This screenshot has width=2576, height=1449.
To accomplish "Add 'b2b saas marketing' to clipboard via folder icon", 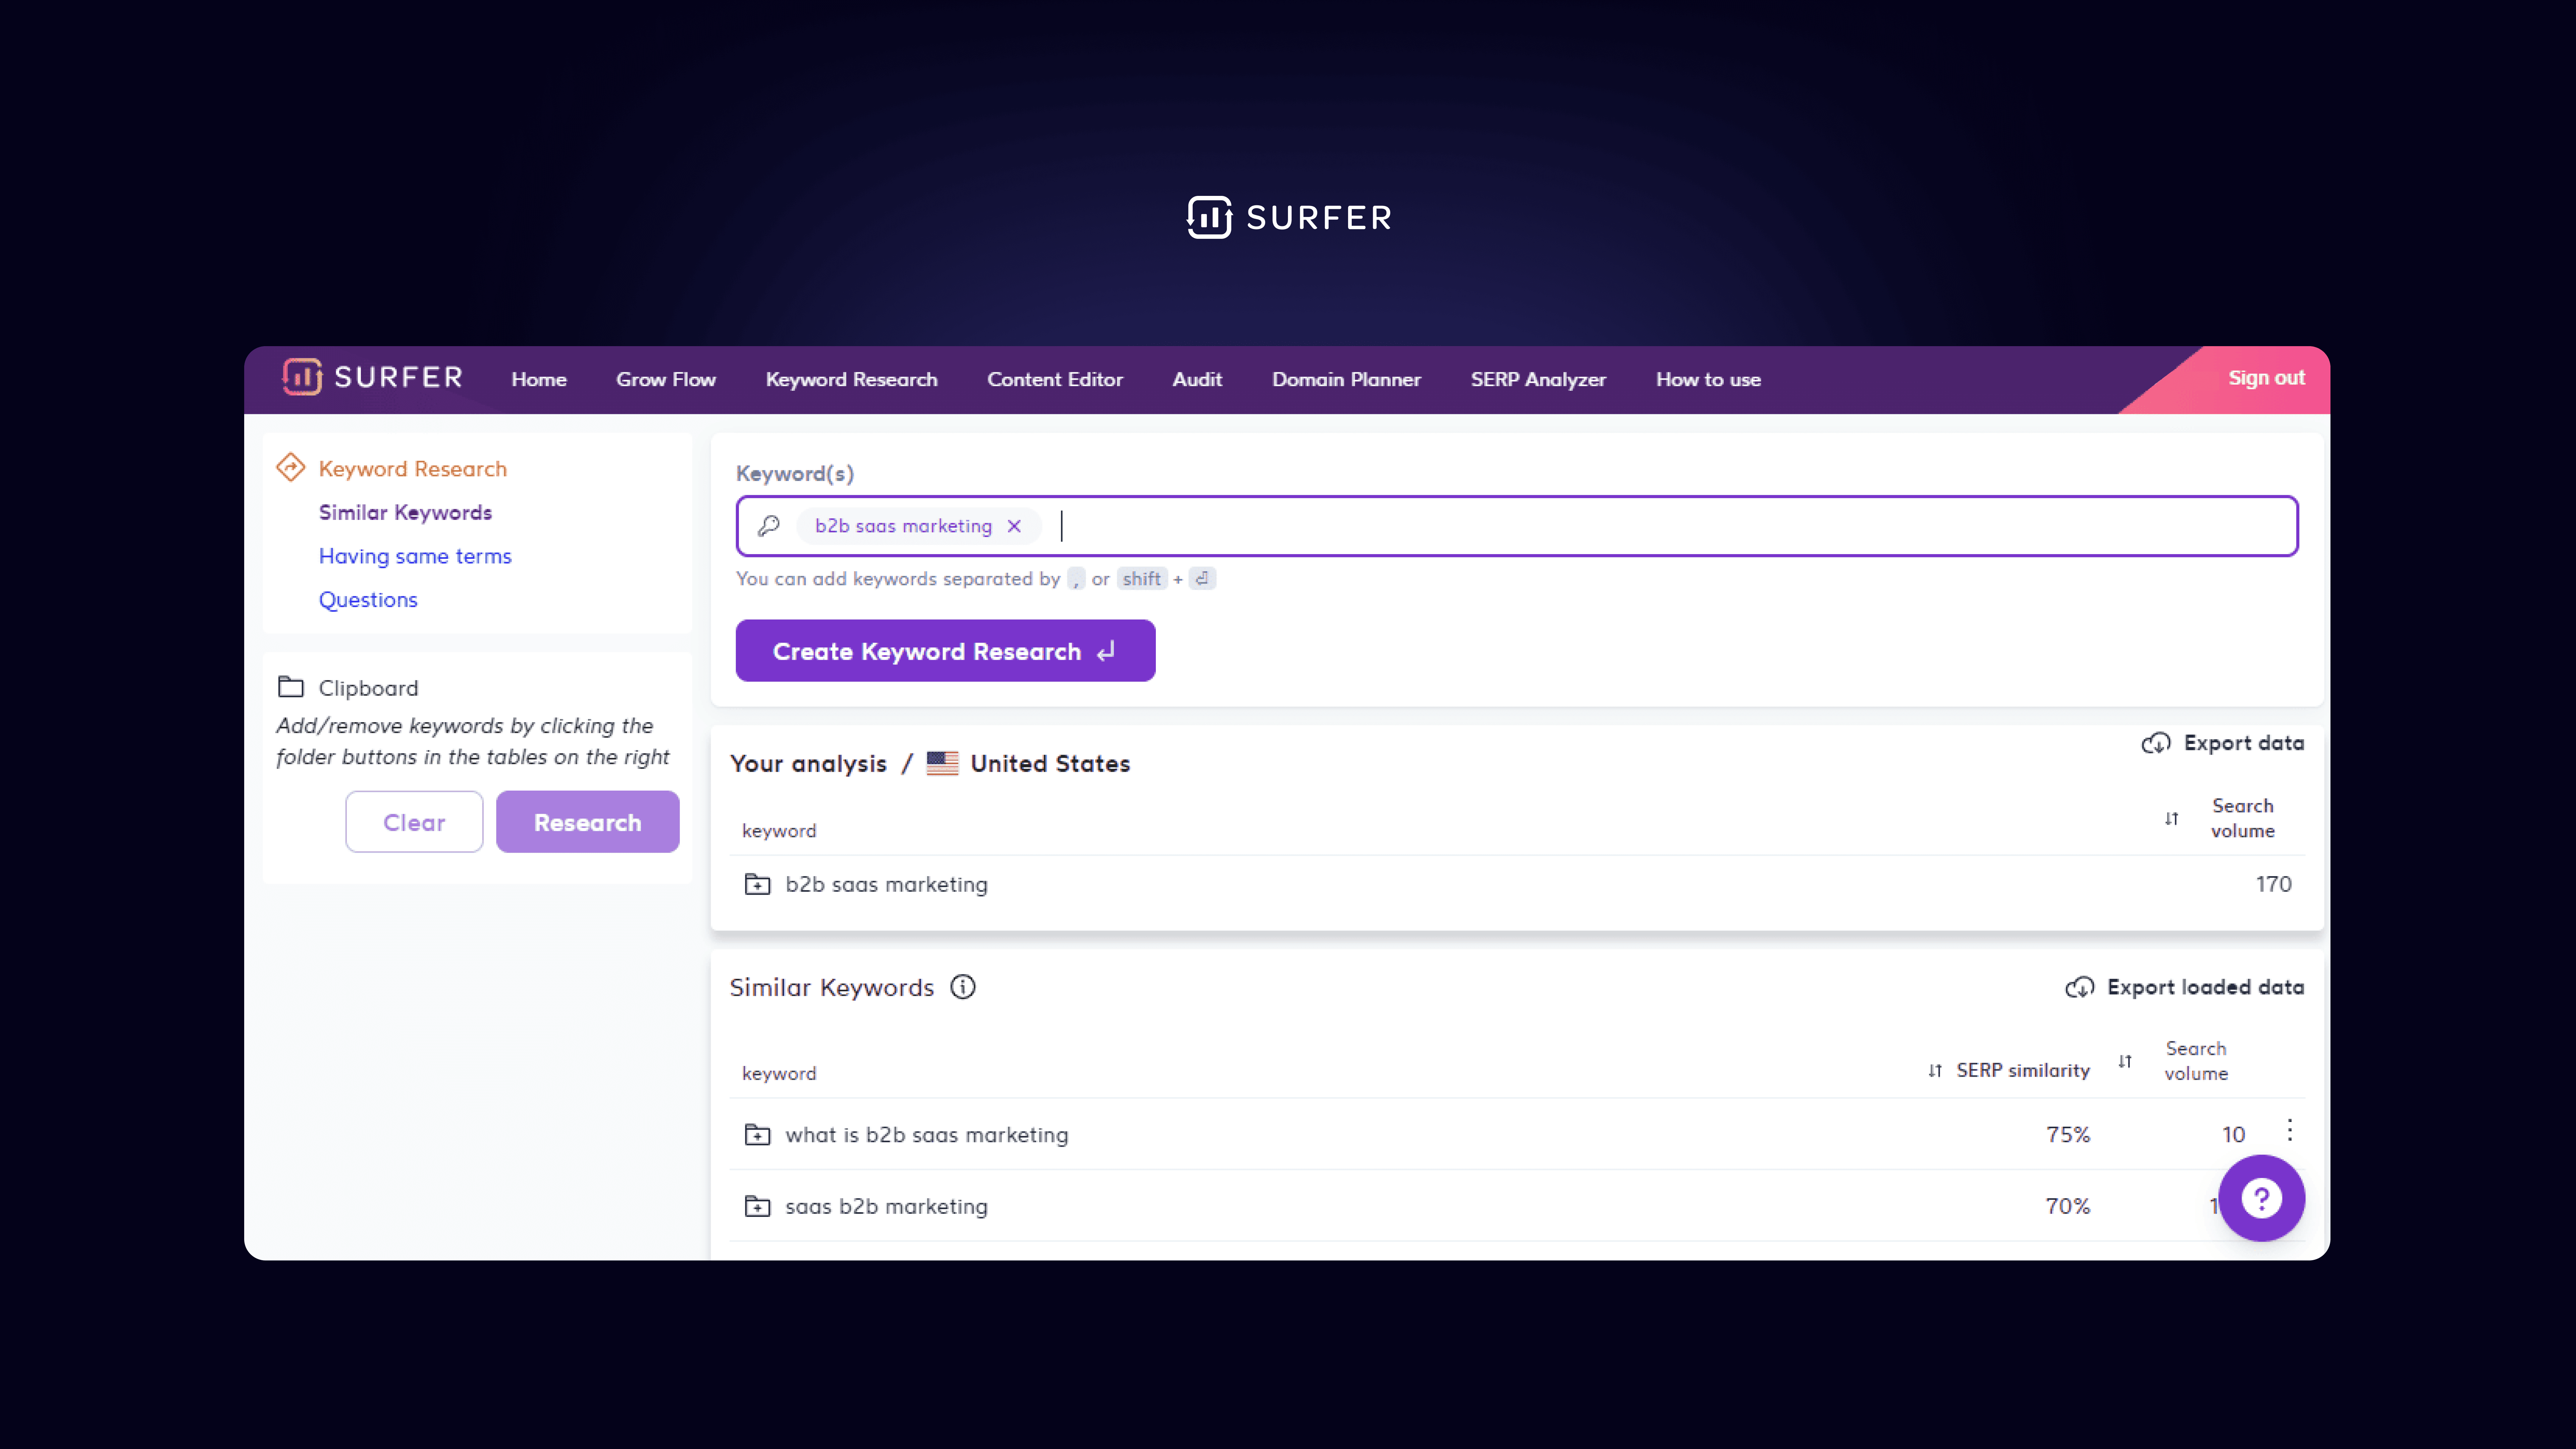I will point(757,884).
